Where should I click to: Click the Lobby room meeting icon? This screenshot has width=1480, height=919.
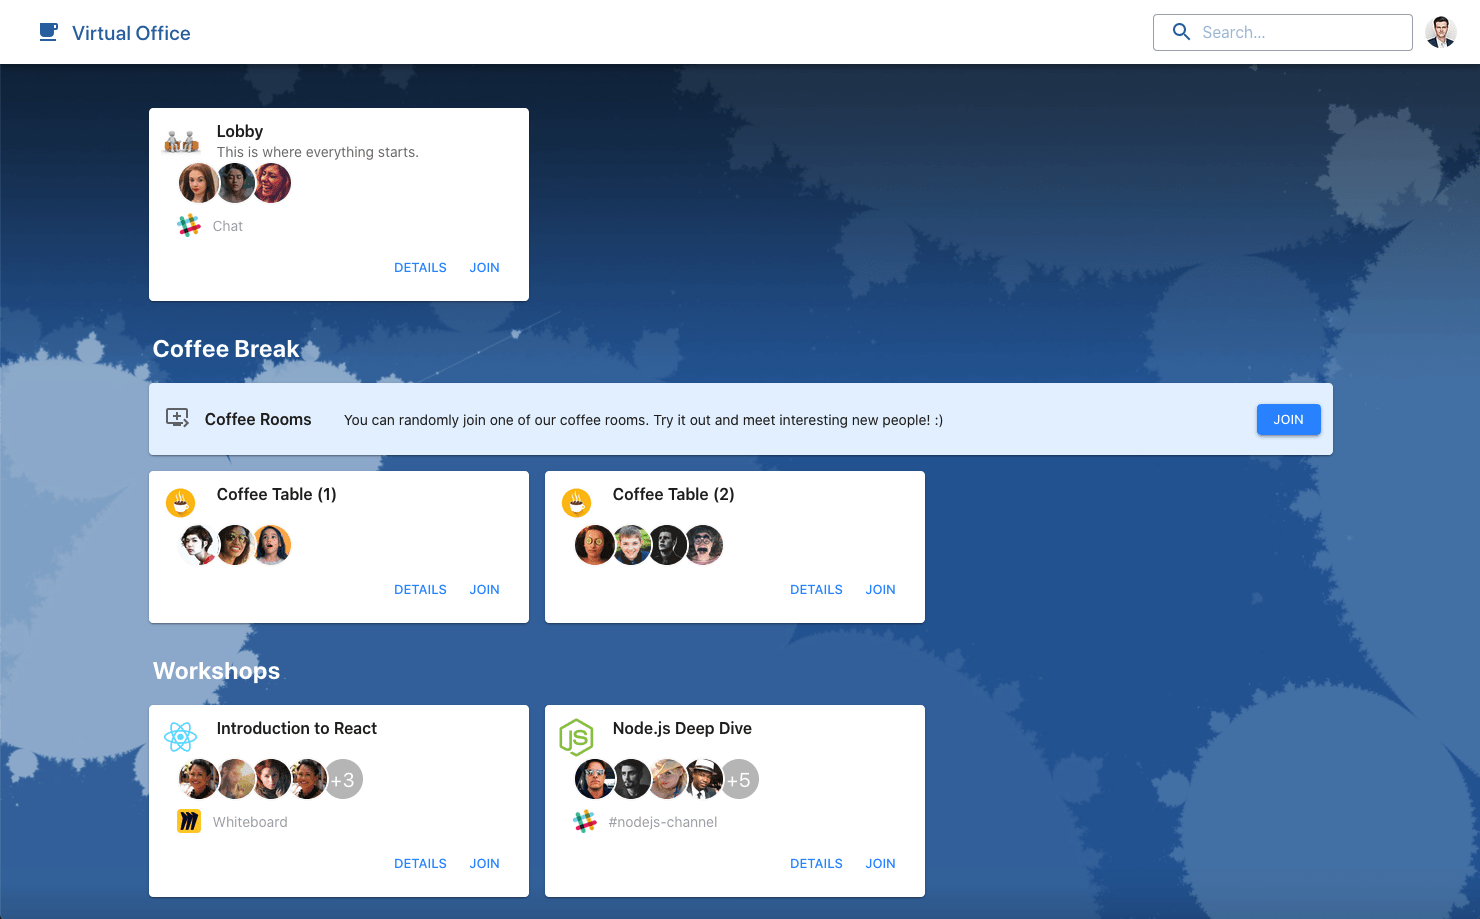coord(181,141)
